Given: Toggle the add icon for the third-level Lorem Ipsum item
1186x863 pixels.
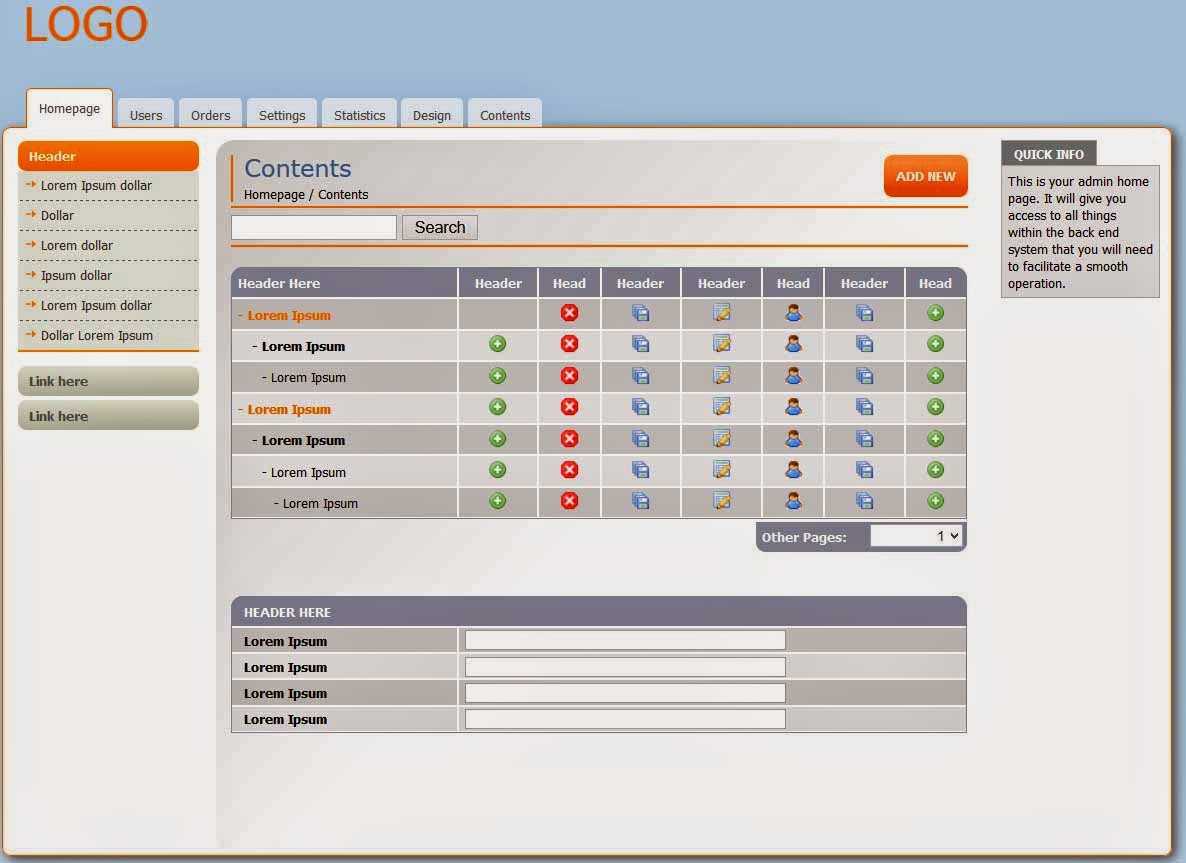Looking at the screenshot, I should pyautogui.click(x=497, y=375).
